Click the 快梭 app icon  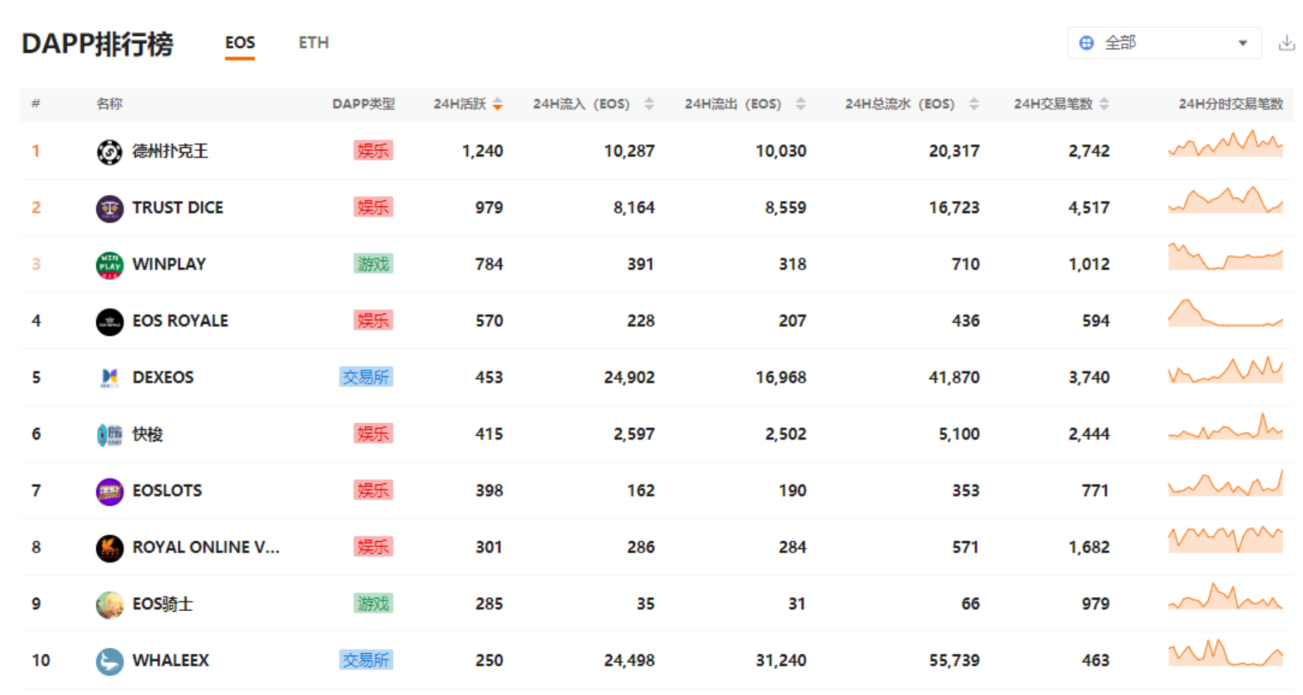click(x=109, y=435)
